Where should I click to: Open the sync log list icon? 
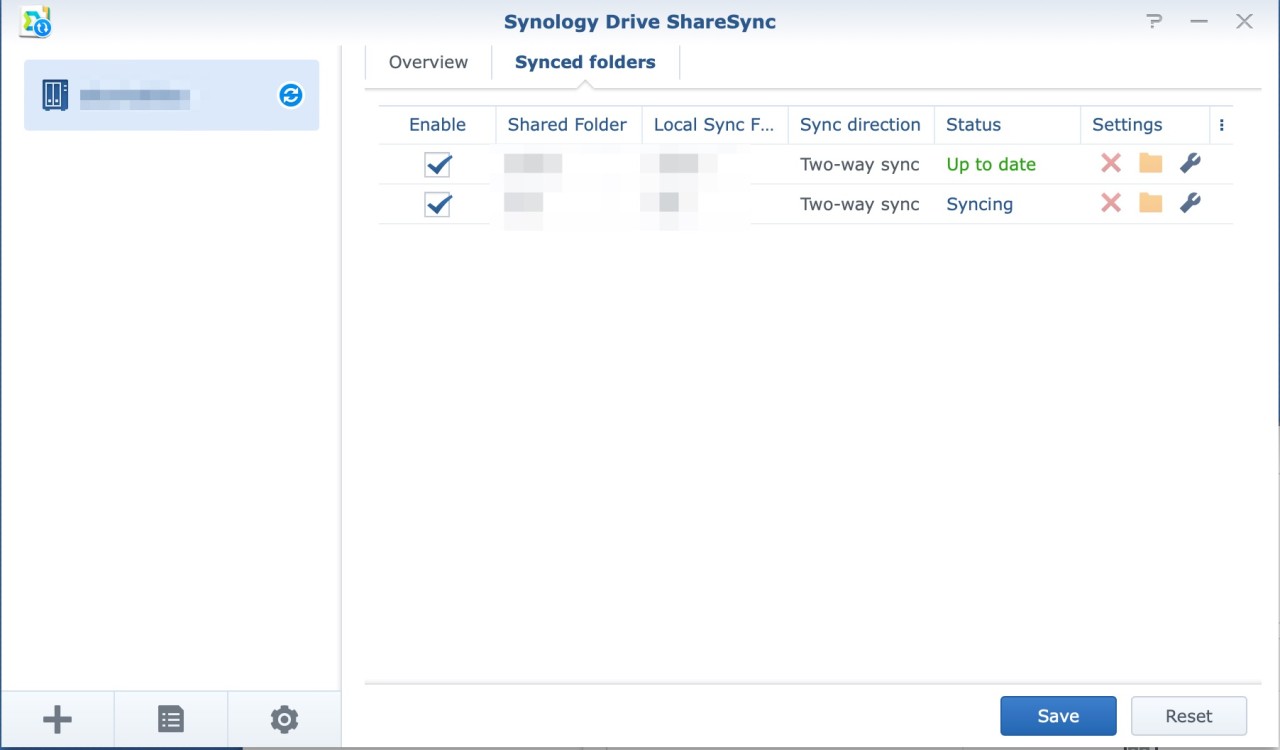(x=170, y=718)
